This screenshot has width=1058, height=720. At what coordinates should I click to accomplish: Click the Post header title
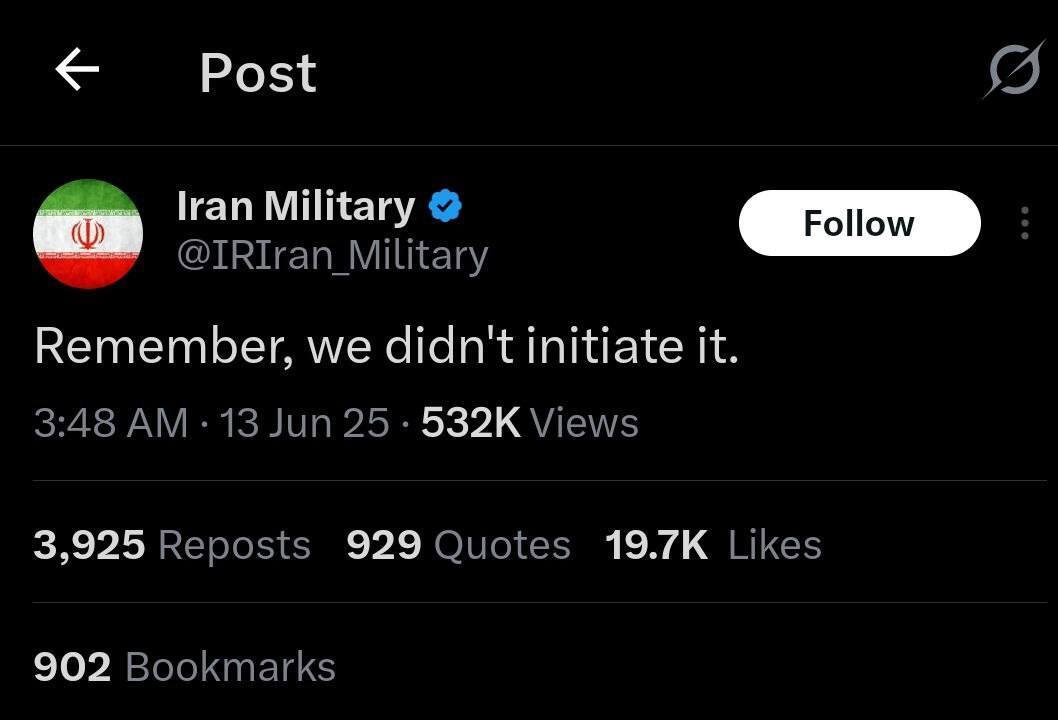click(258, 73)
